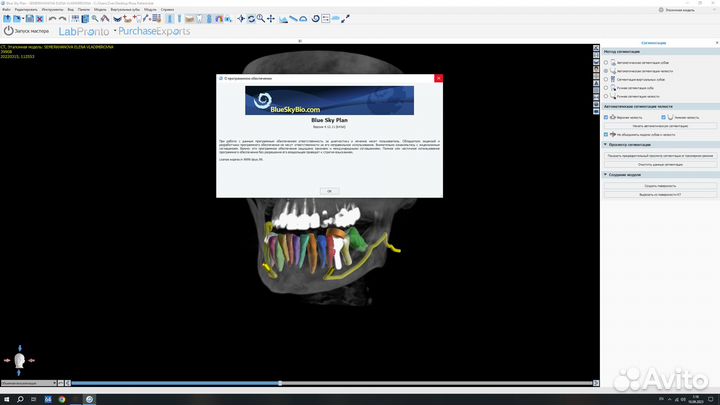
Task: Click the top crossed icon in vertical strip
Action: coord(596,48)
